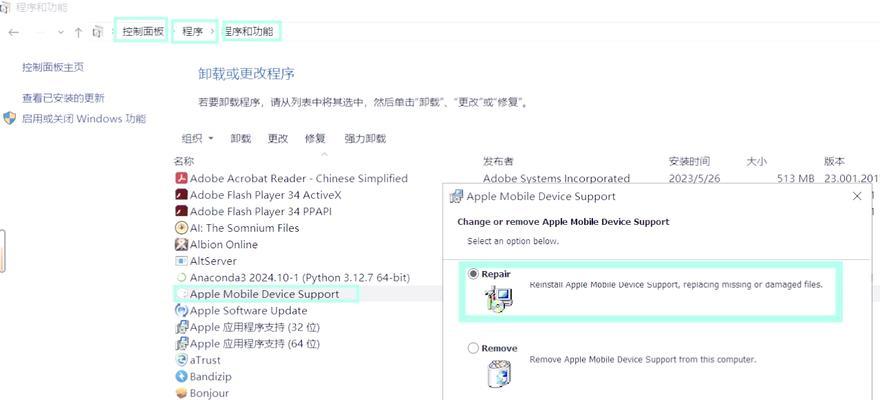This screenshot has width=880, height=400.
Task: Click the Anaconda3 icon
Action: pyautogui.click(x=181, y=278)
